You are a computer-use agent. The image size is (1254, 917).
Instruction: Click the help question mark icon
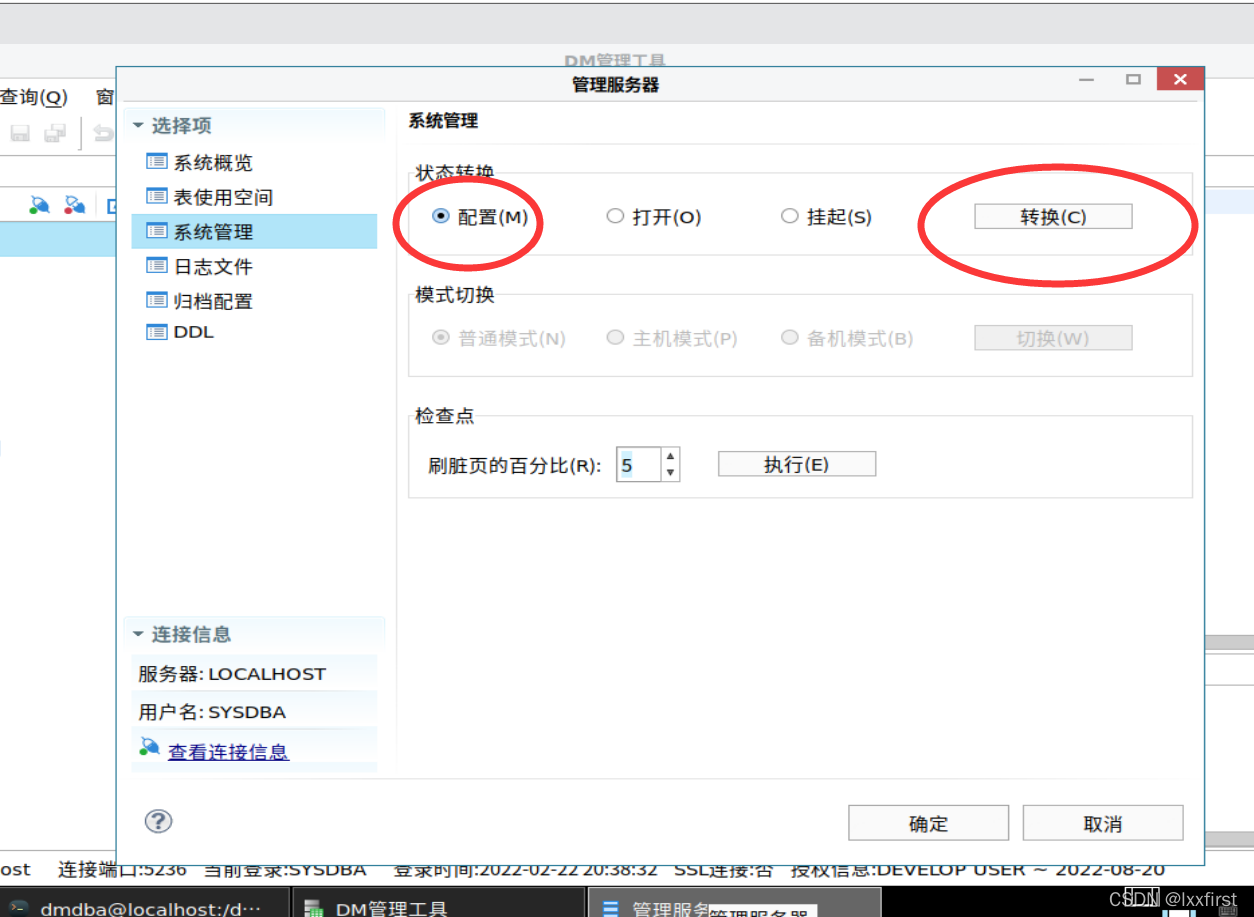pos(159,821)
